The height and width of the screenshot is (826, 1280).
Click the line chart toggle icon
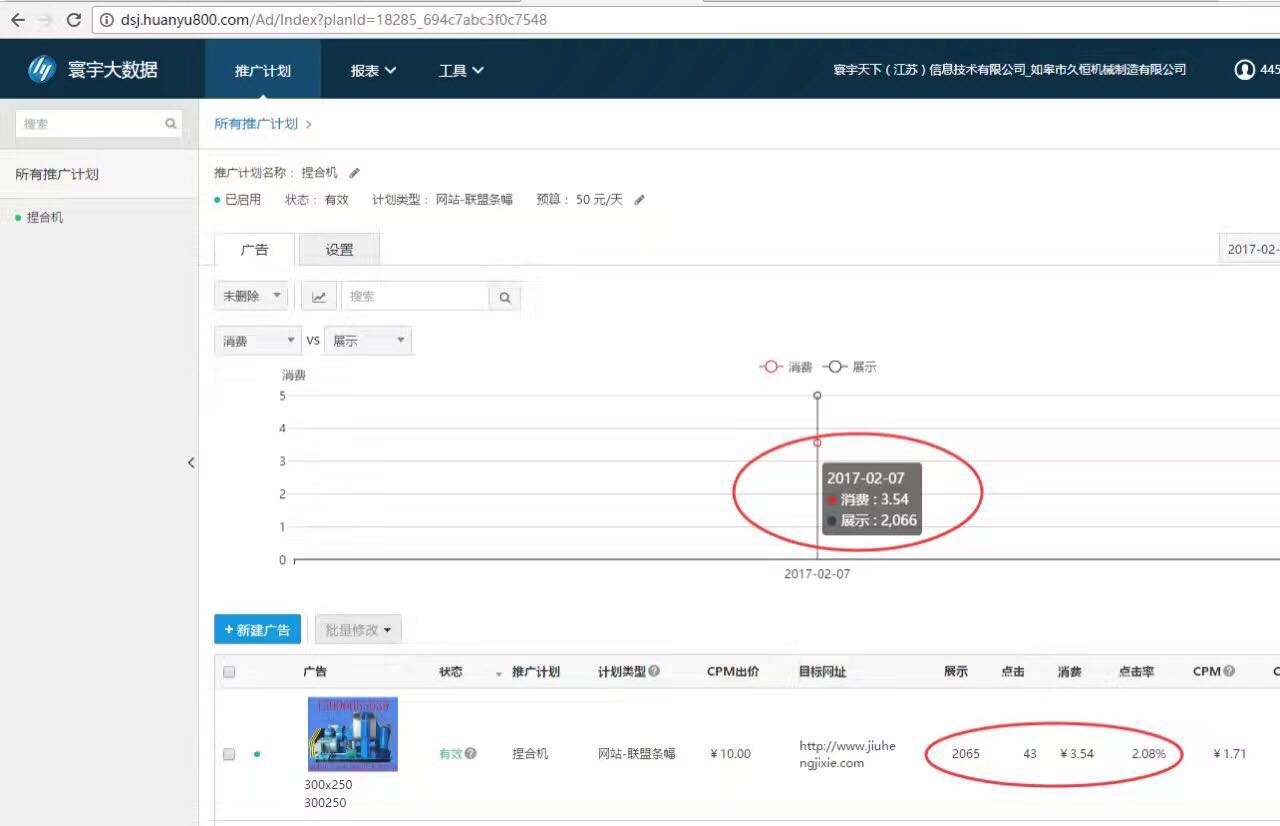[319, 297]
